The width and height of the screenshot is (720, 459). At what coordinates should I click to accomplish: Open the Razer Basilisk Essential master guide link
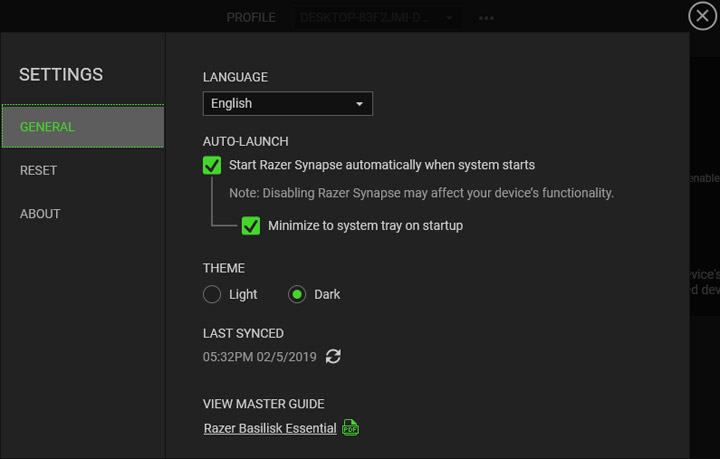click(x=270, y=428)
